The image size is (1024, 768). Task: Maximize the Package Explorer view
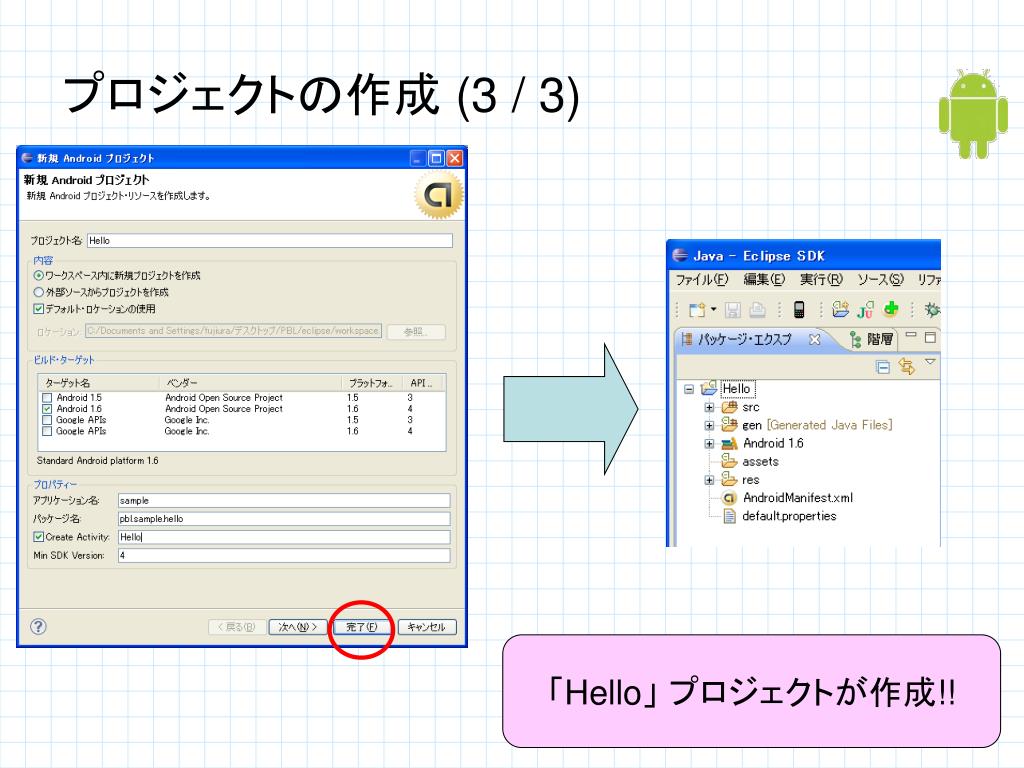point(931,337)
